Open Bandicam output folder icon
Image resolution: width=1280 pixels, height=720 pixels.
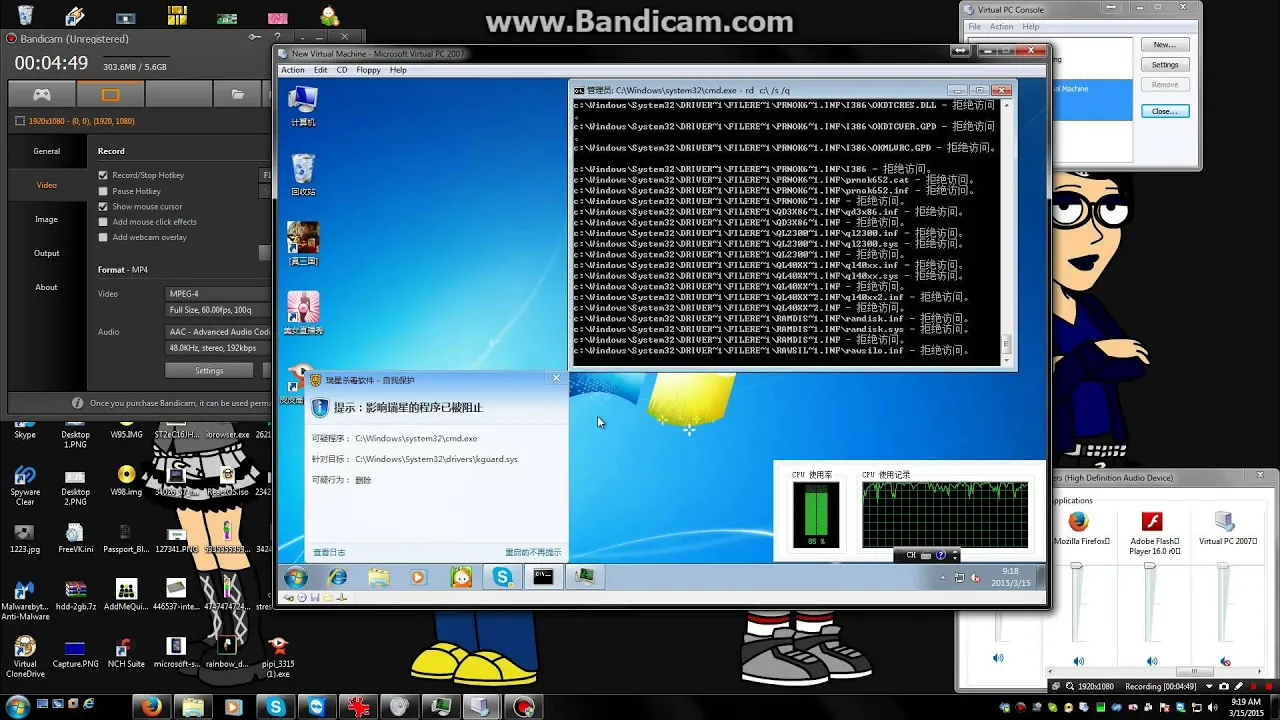point(238,94)
